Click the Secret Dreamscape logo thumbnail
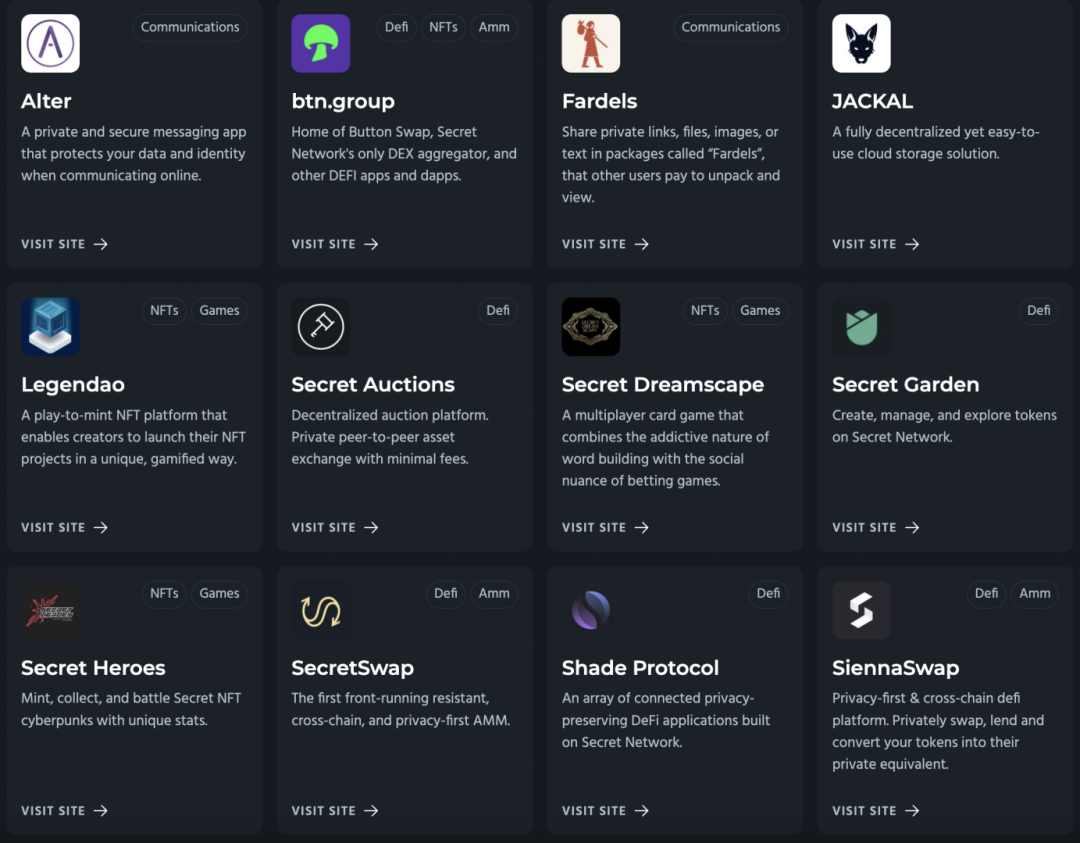Screen dimensions: 1080x843 coord(591,326)
